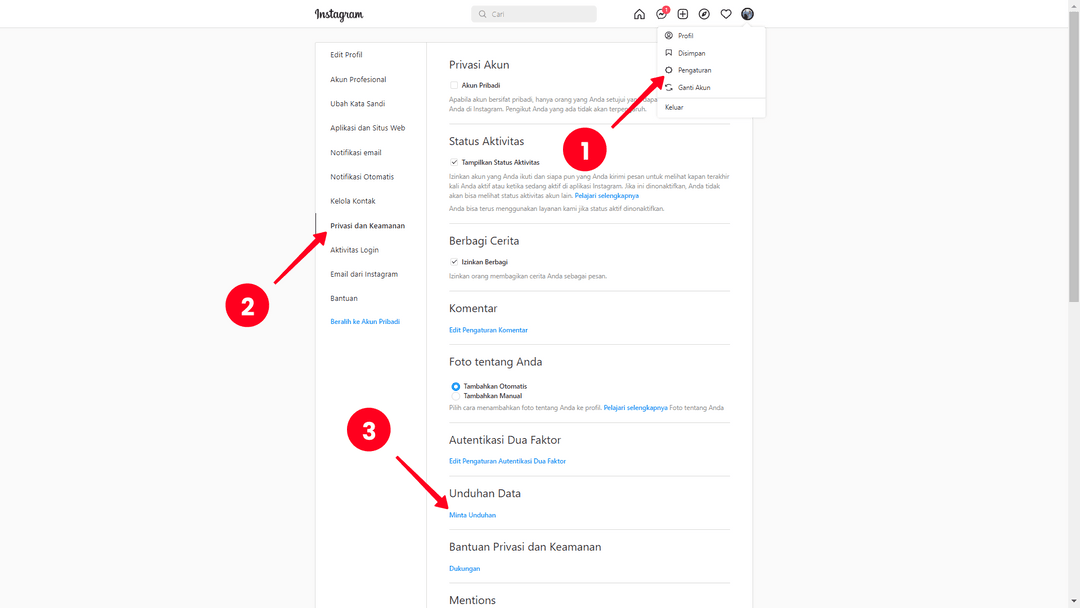Click the Disimpan bookmark icon
1080x608 pixels.
[669, 52]
